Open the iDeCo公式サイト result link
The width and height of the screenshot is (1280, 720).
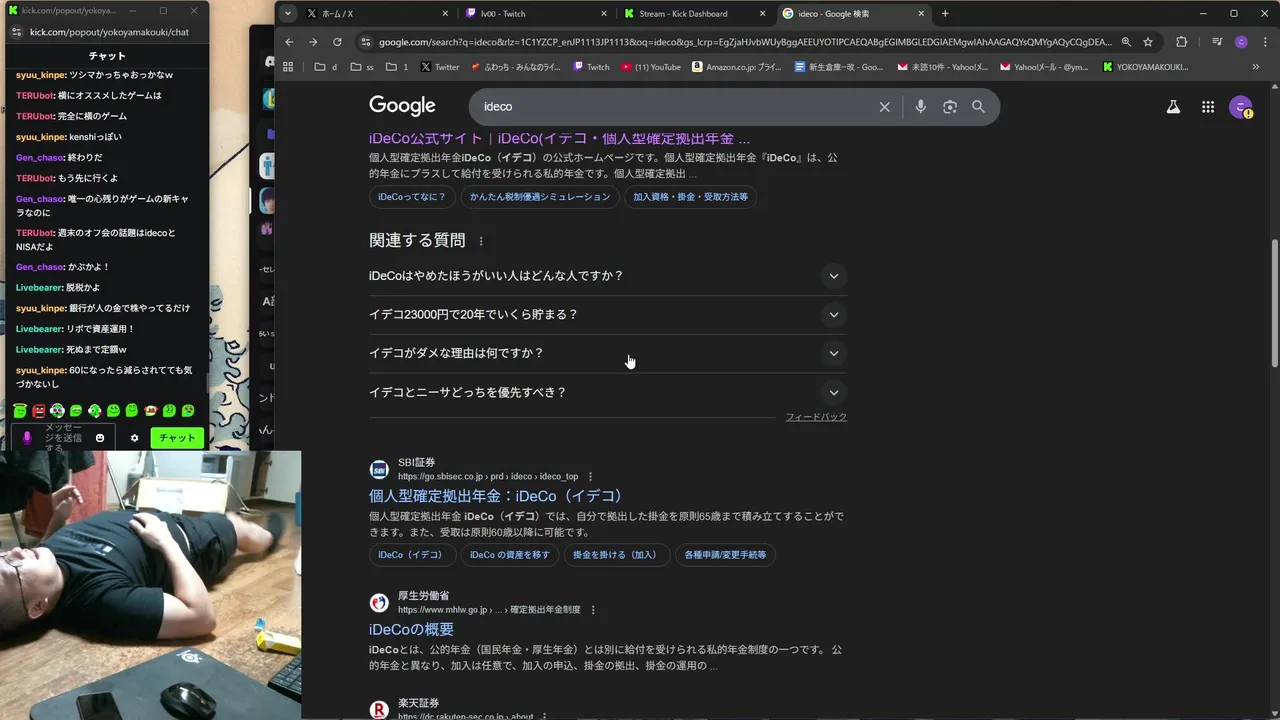pos(559,139)
